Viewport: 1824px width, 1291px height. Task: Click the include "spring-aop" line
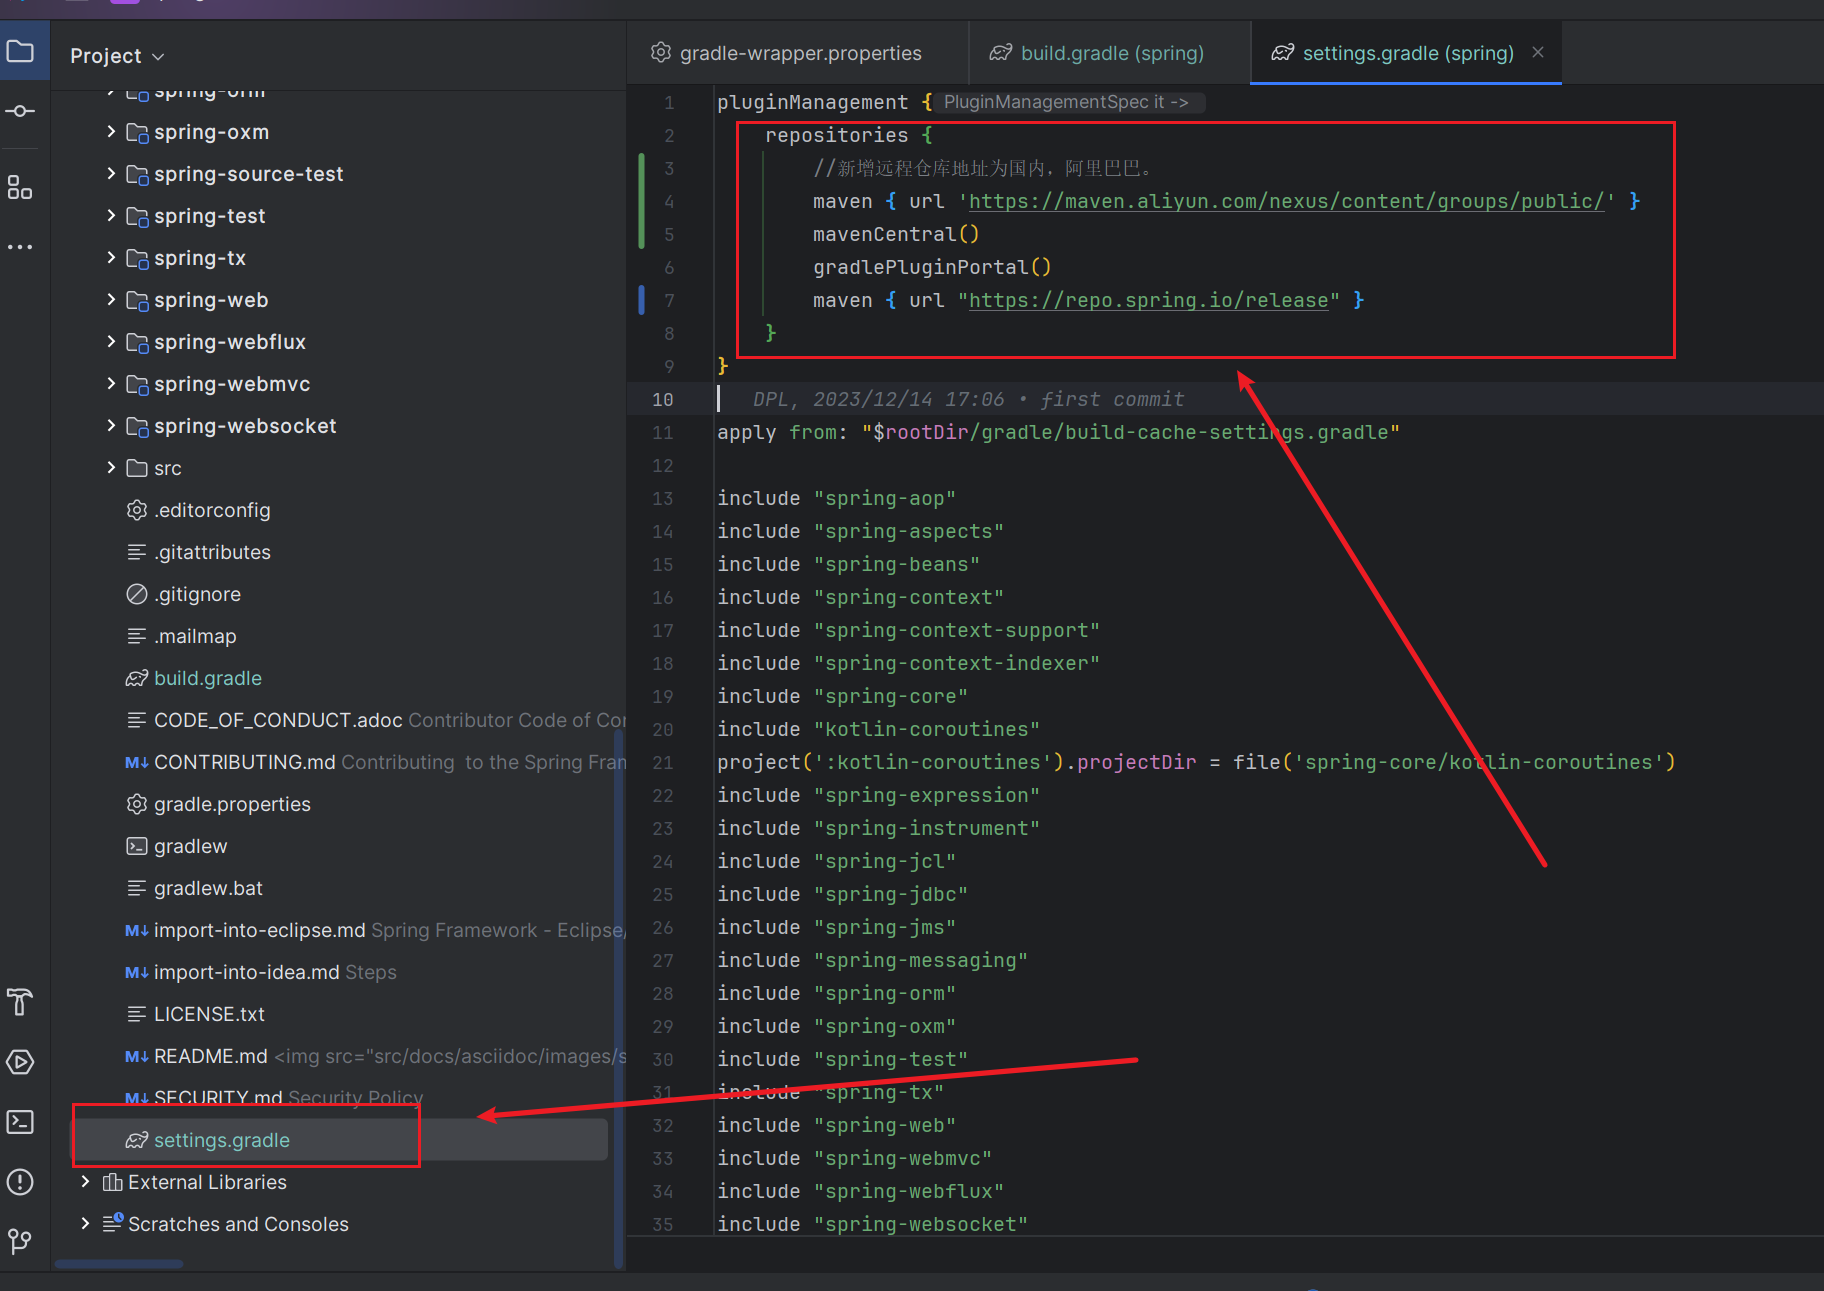click(836, 498)
